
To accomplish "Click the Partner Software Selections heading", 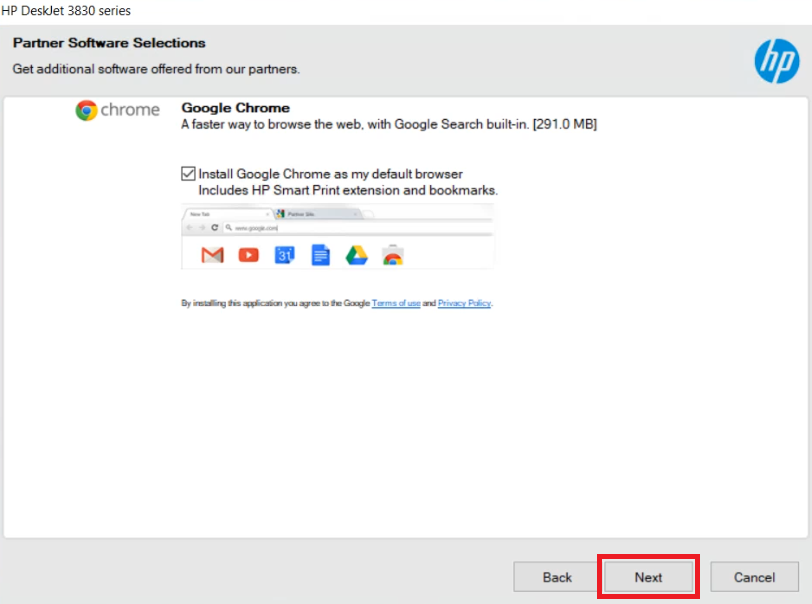I will [x=109, y=42].
